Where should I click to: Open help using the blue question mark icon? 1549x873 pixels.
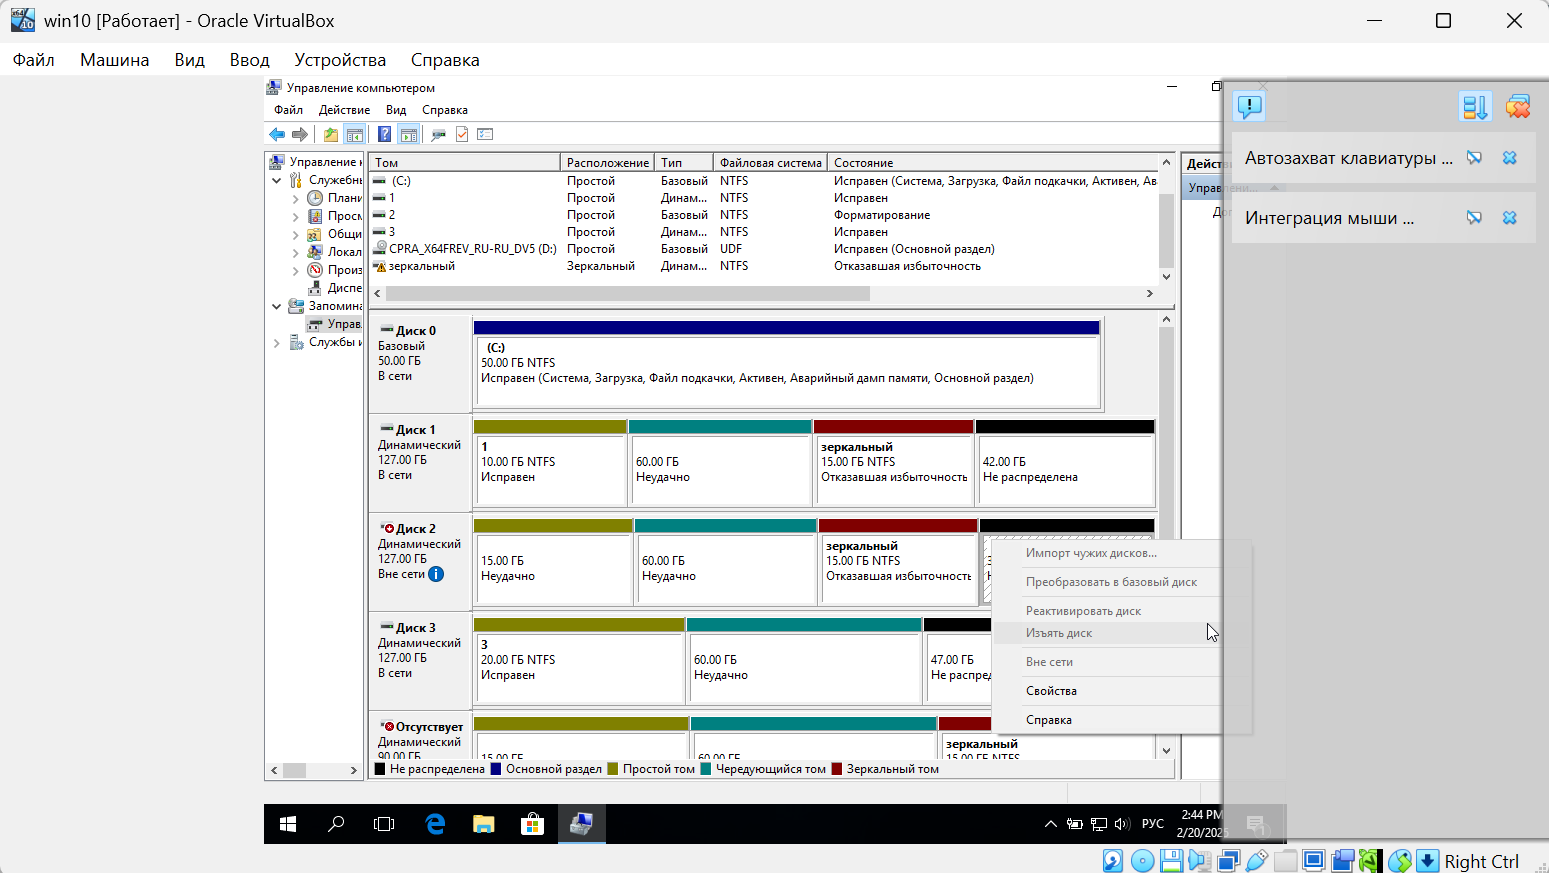[384, 134]
